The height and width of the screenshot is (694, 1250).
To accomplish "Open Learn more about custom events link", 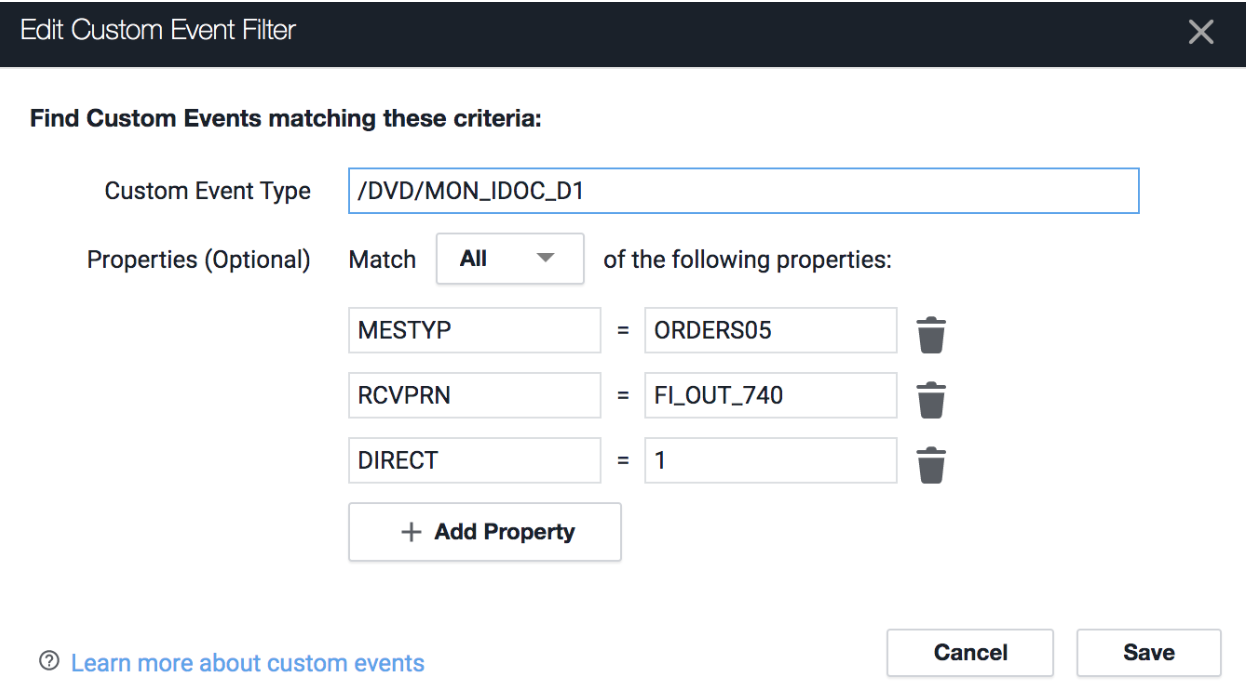I will pos(248,663).
